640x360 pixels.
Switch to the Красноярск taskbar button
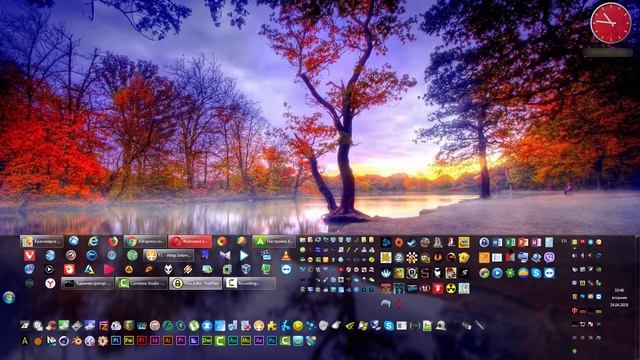42,242
